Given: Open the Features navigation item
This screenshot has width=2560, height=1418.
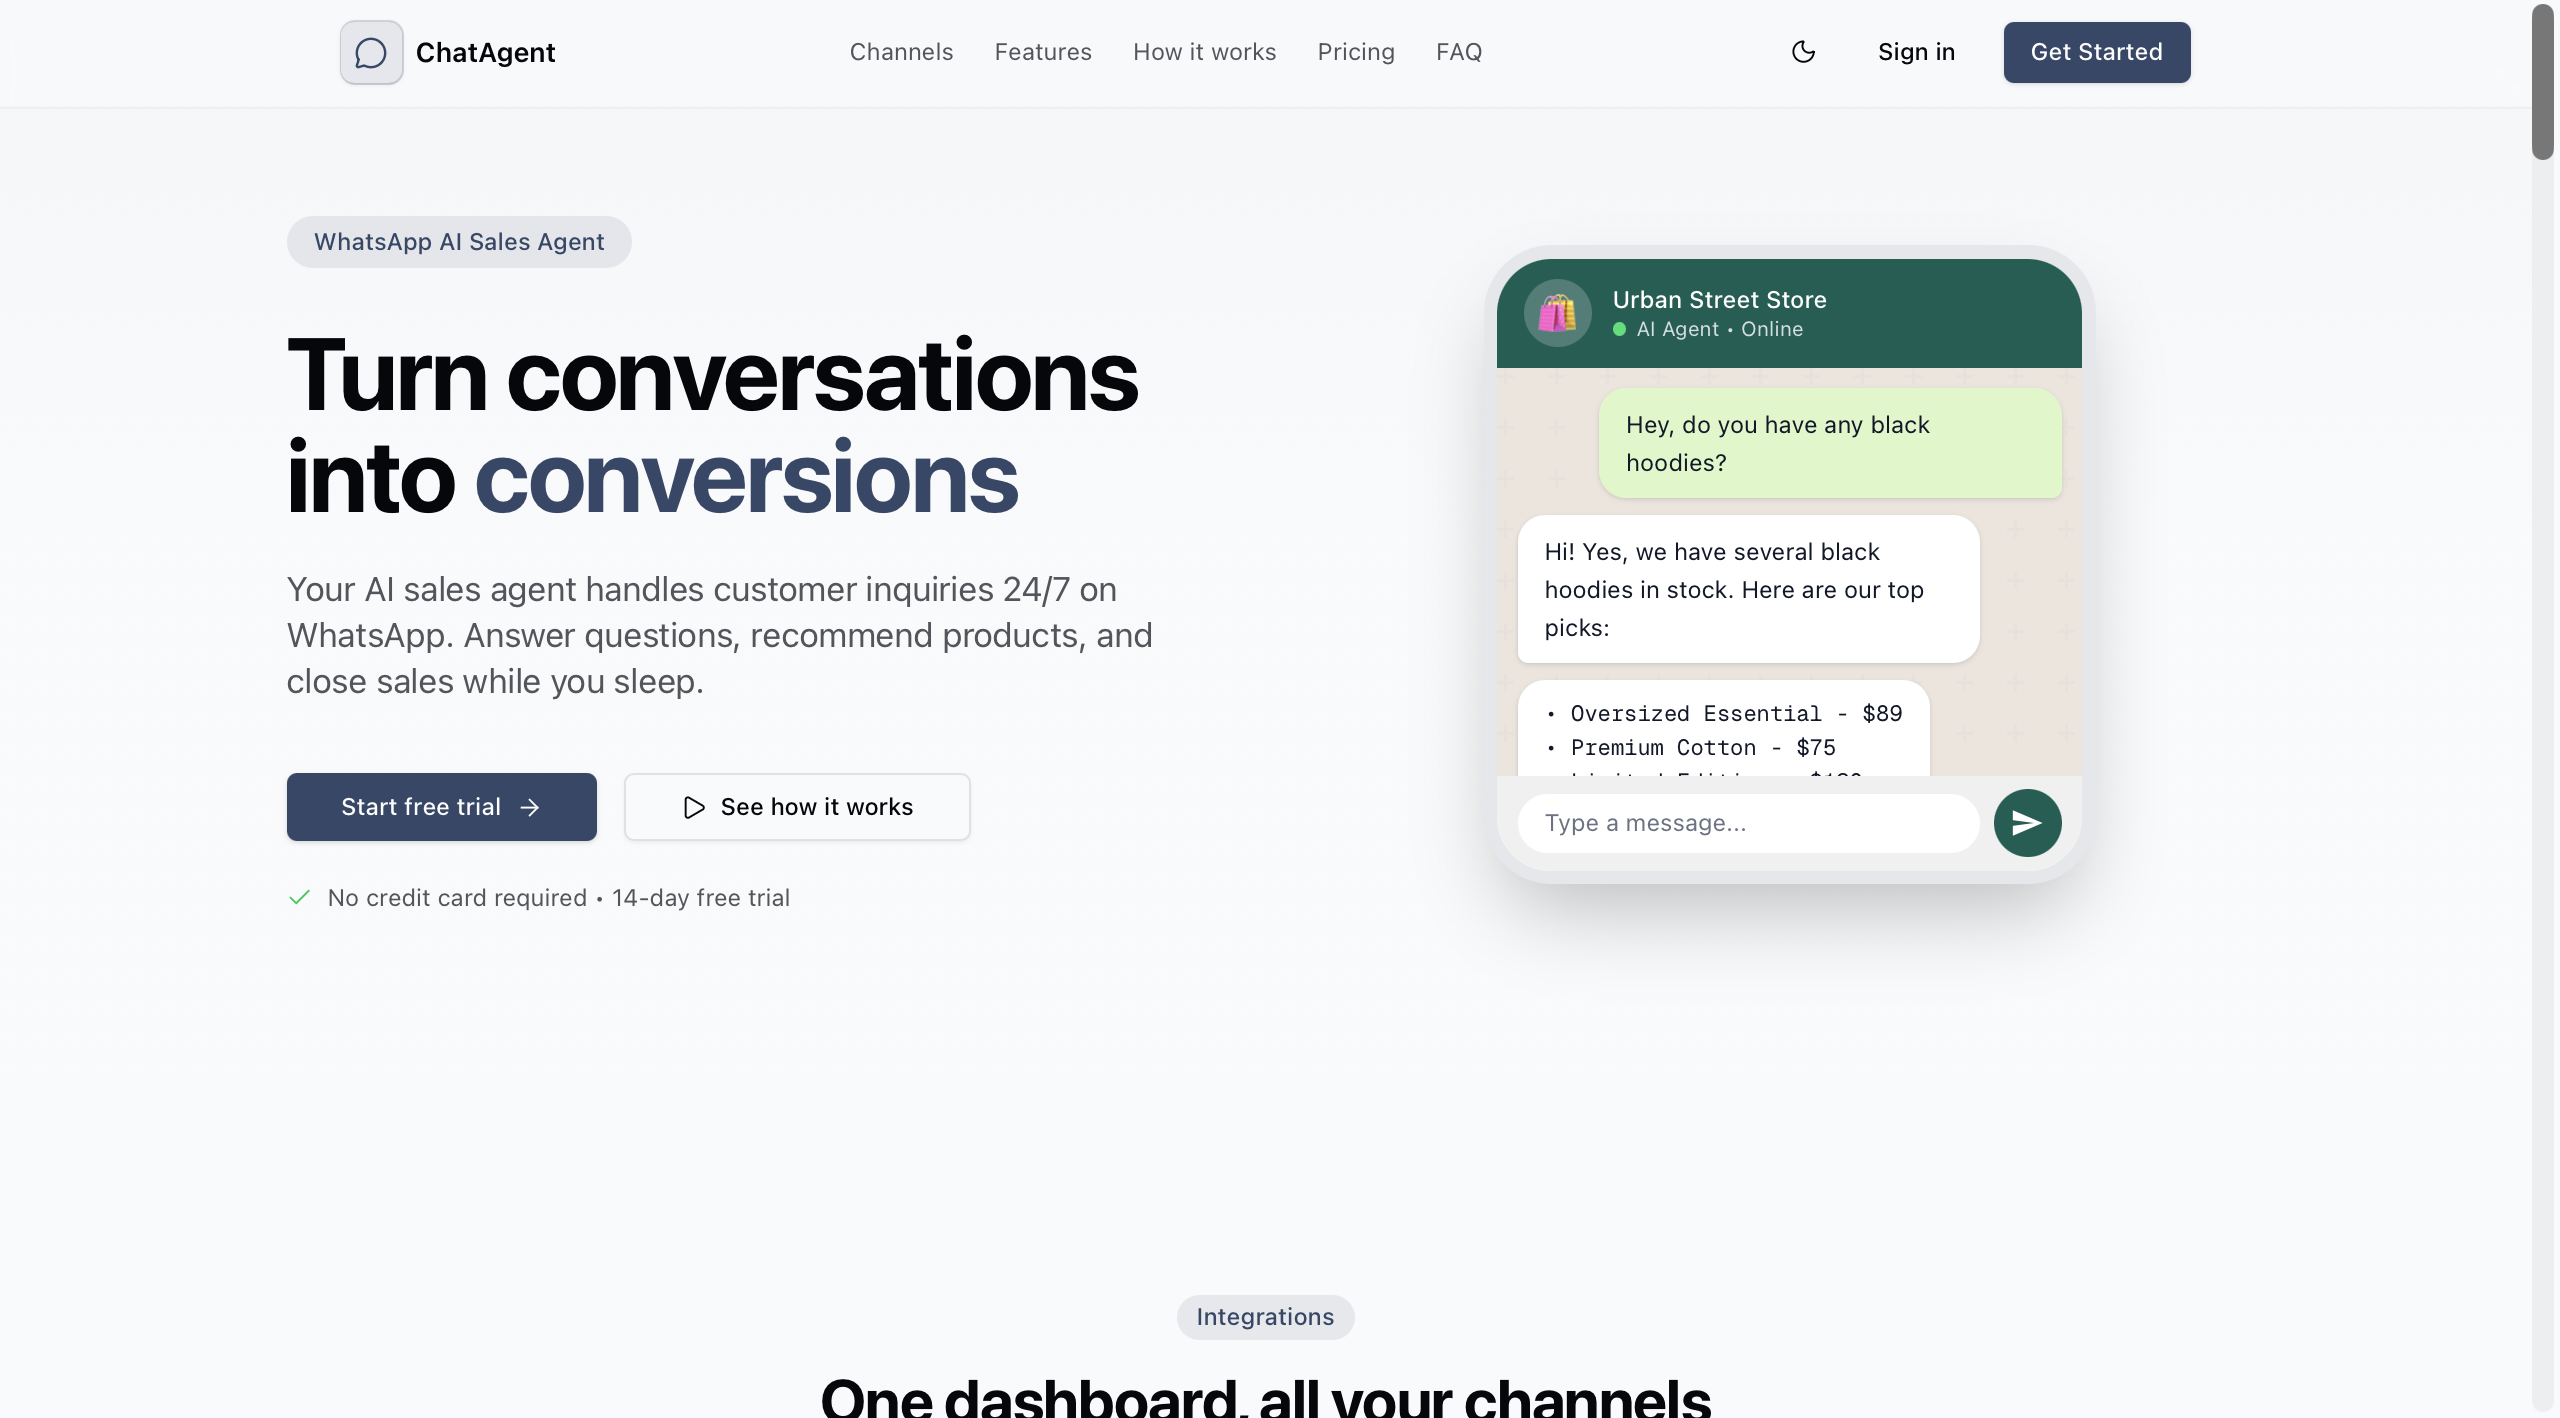Looking at the screenshot, I should 1042,51.
